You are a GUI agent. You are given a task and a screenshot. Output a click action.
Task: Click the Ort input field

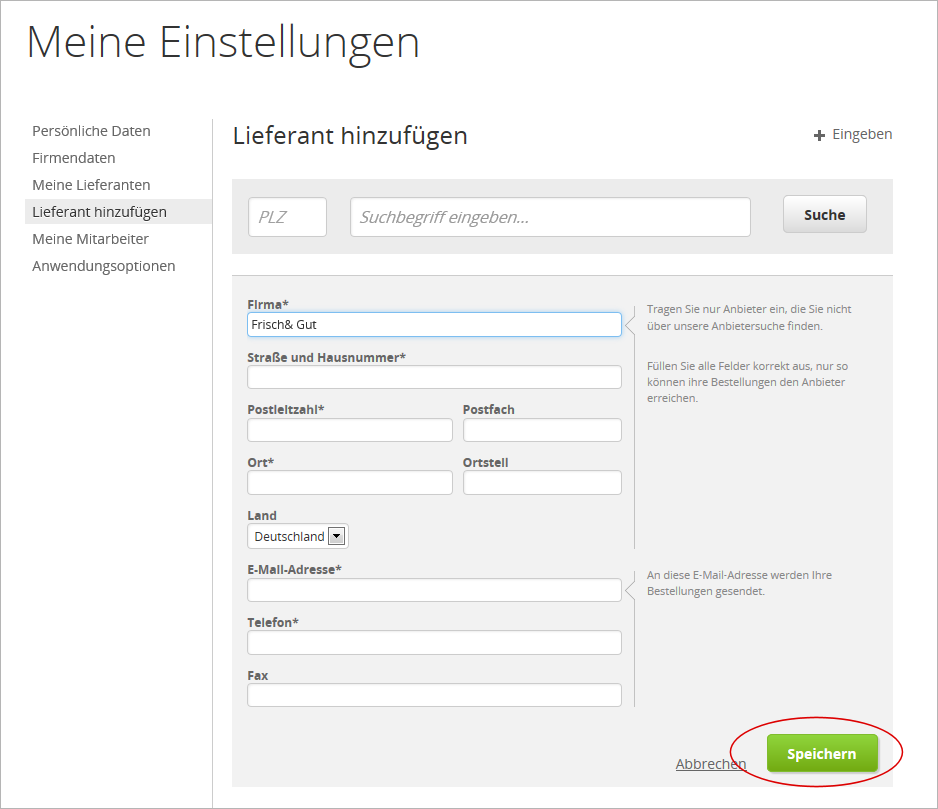[x=349, y=483]
